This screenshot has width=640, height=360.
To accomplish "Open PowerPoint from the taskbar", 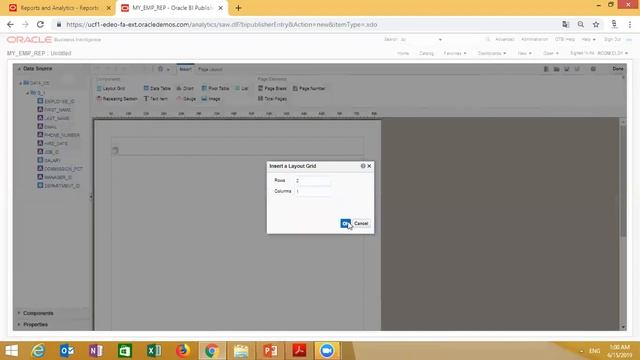I will pyautogui.click(x=270, y=351).
